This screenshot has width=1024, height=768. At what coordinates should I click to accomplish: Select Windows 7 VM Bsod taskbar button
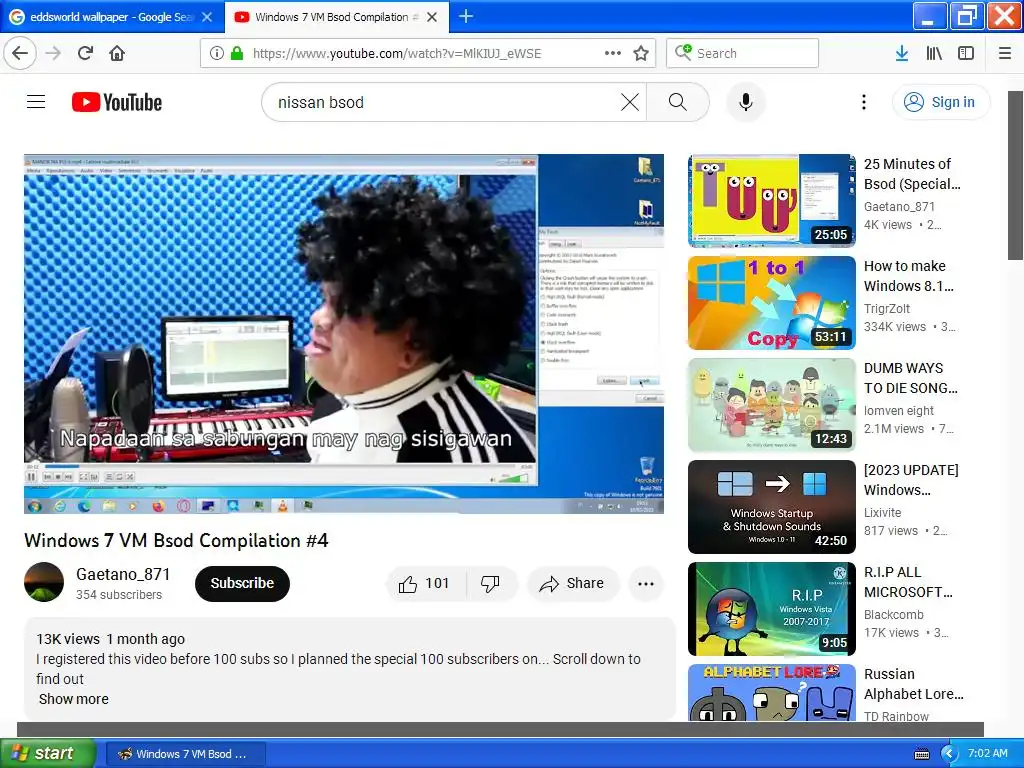pos(185,754)
